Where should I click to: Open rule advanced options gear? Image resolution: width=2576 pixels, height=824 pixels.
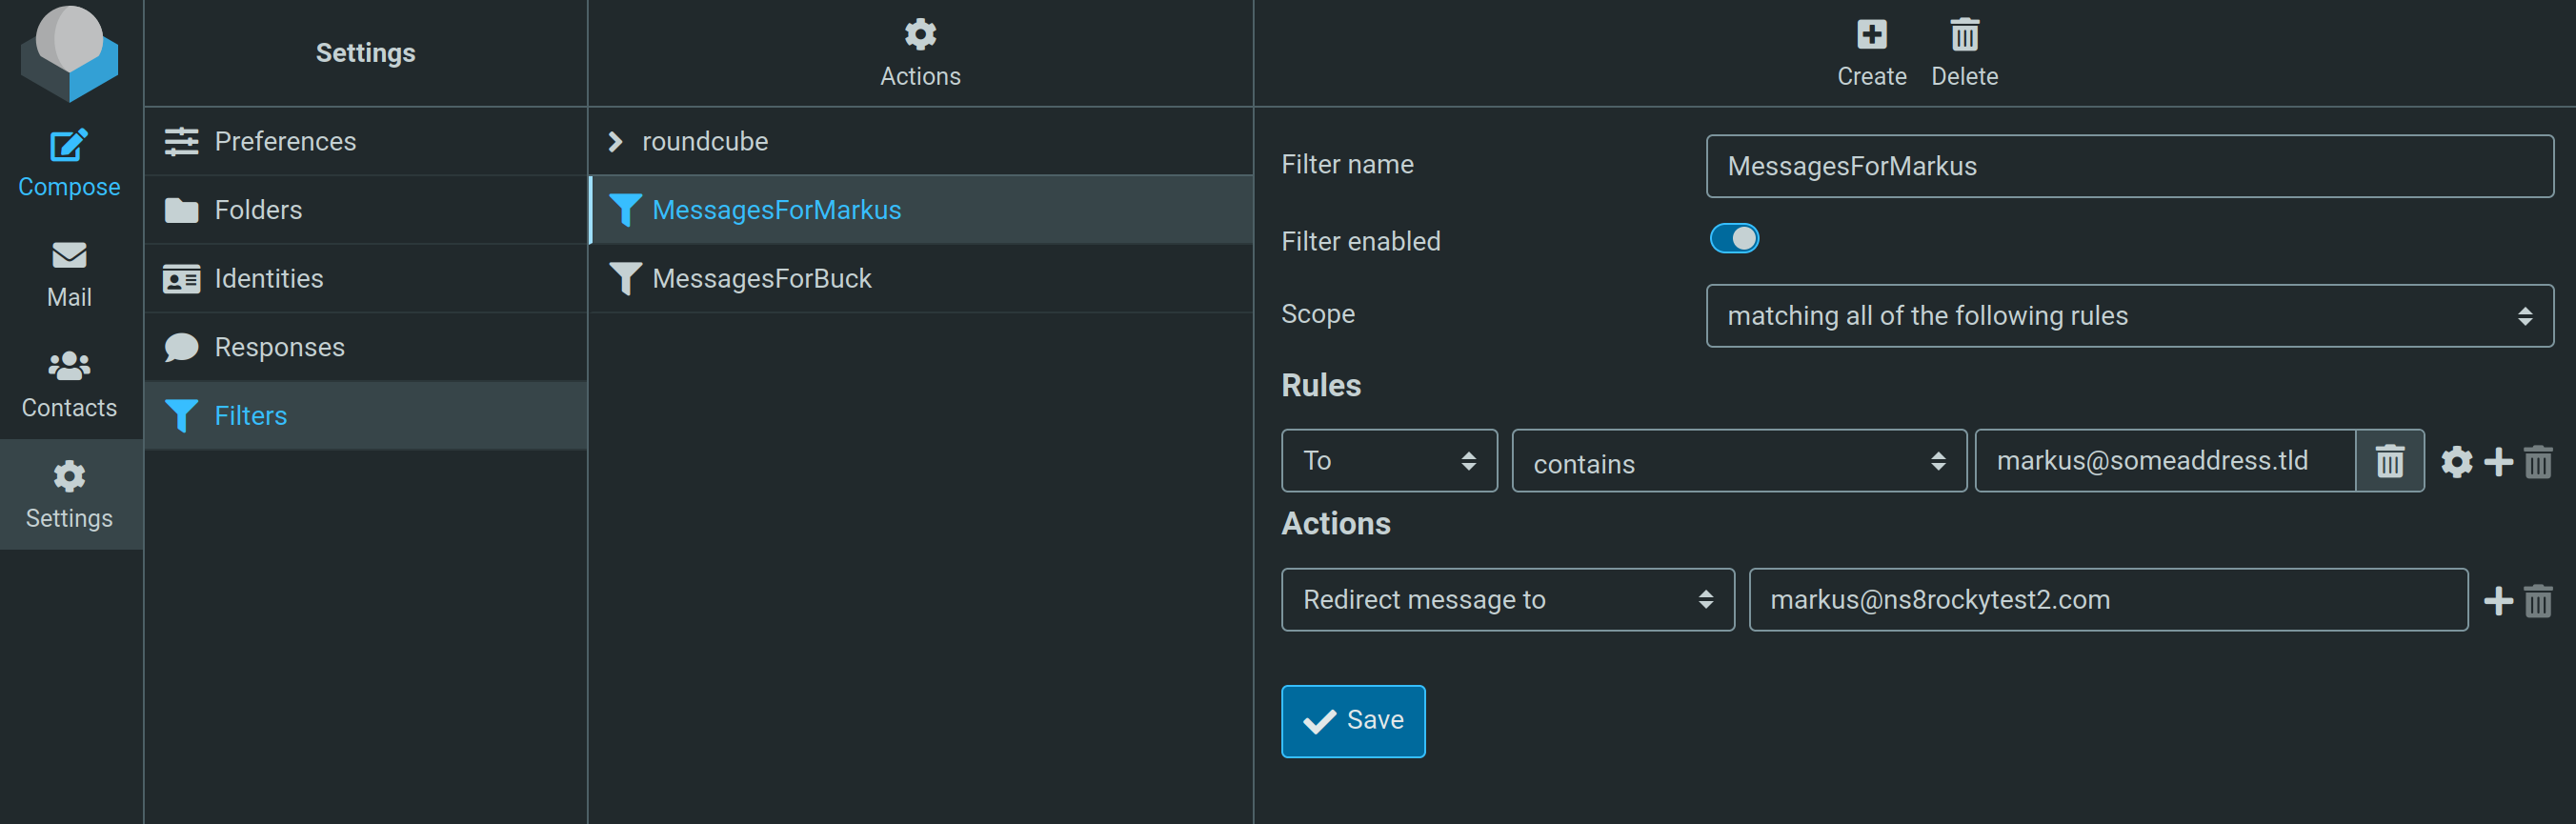2456,461
